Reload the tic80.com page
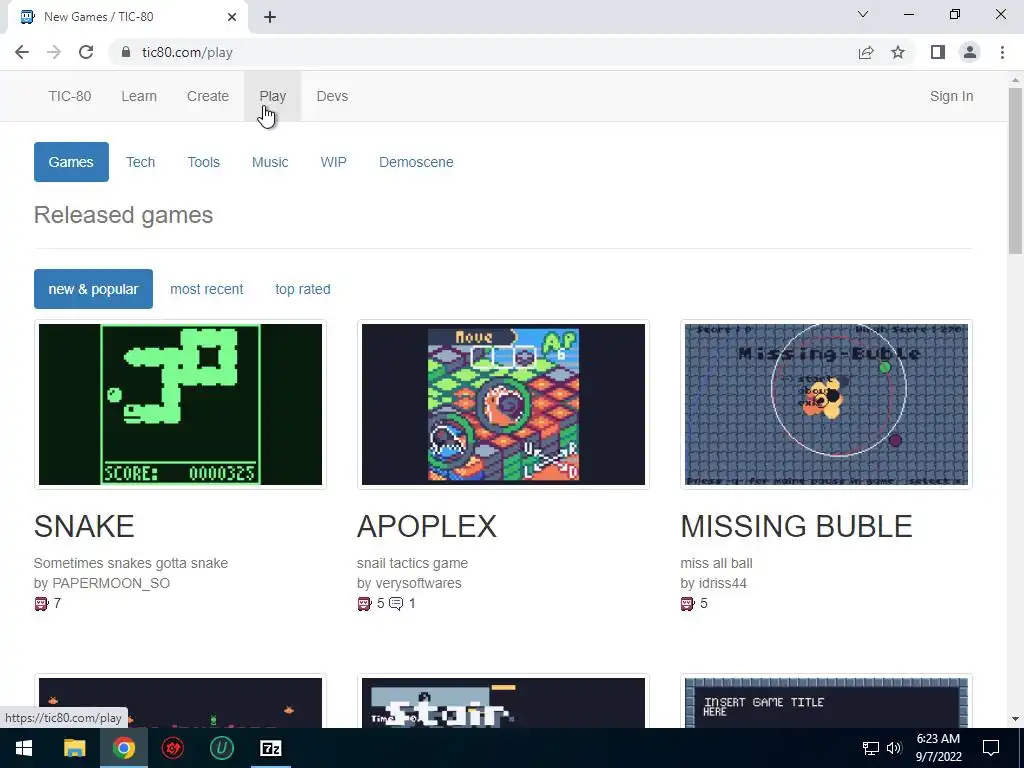The height and width of the screenshot is (768, 1024). pos(86,52)
